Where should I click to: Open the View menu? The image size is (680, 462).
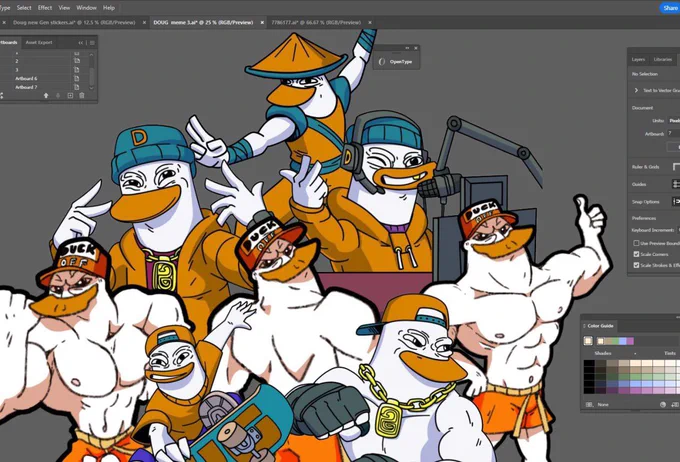click(64, 8)
